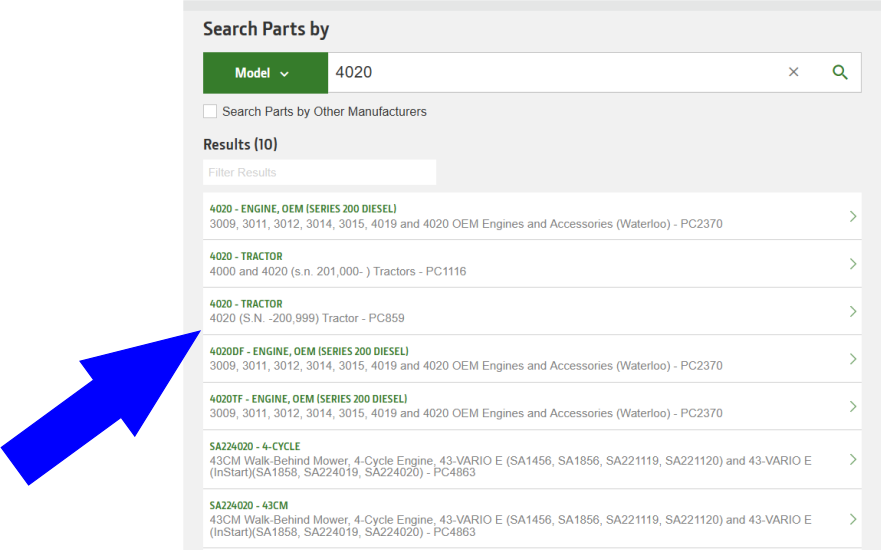This screenshot has width=881, height=550.
Task: Click chevron on the 4020TF engine row
Action: [853, 407]
